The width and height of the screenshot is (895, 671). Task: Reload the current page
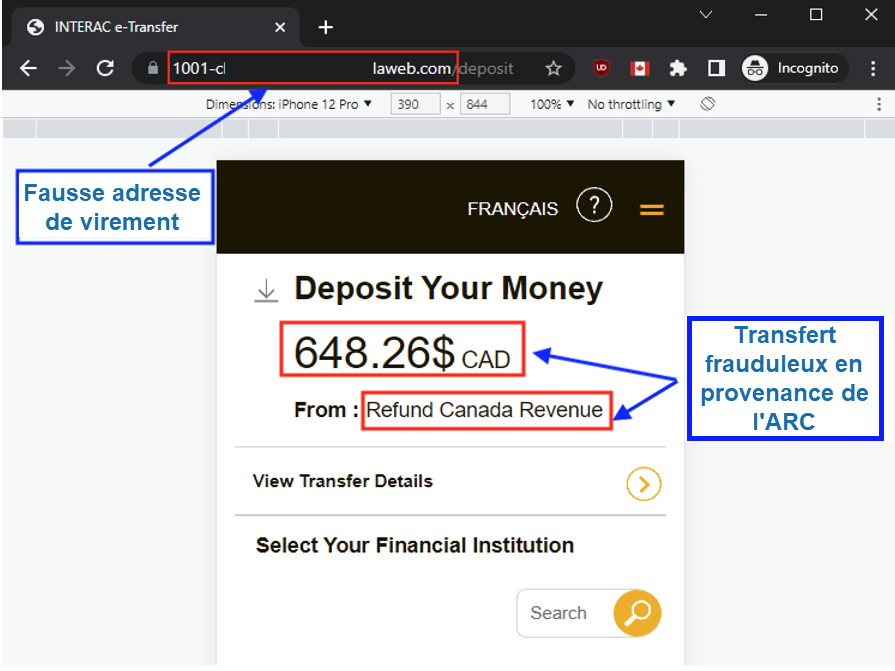click(105, 68)
